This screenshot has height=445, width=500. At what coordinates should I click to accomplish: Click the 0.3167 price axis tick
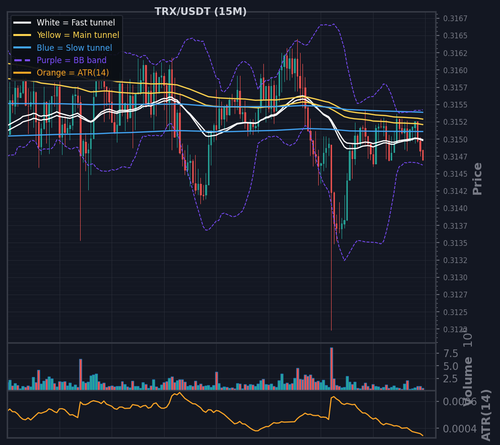tap(455, 18)
